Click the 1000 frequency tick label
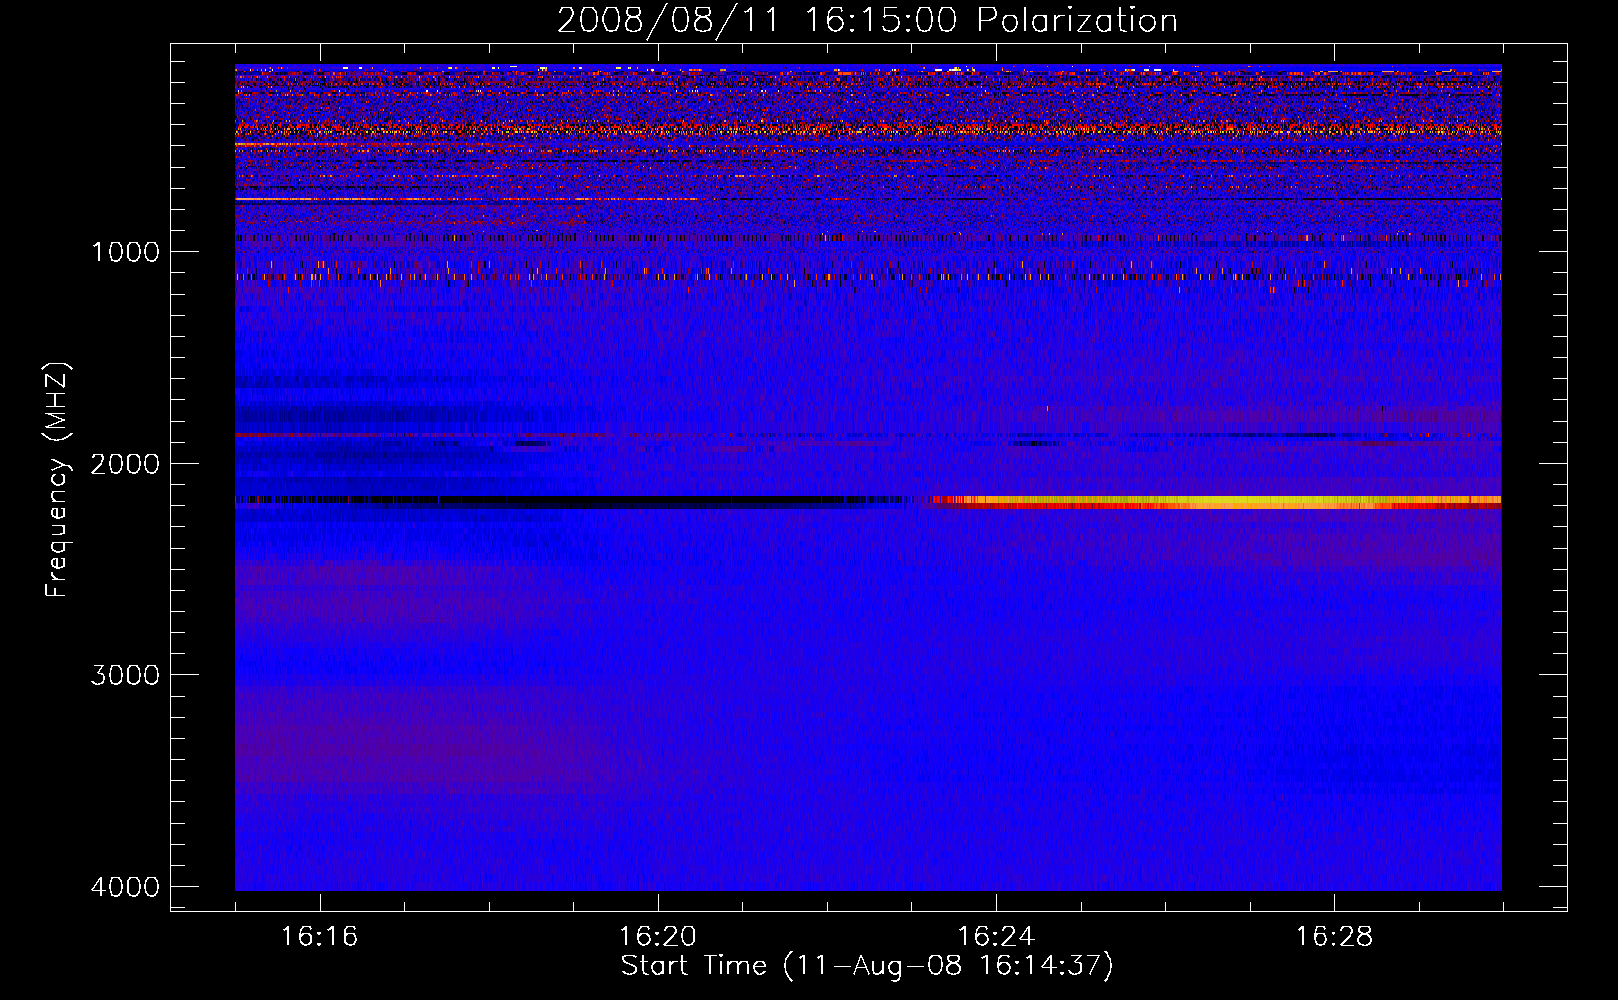The height and width of the screenshot is (1000, 1618). coord(125,252)
